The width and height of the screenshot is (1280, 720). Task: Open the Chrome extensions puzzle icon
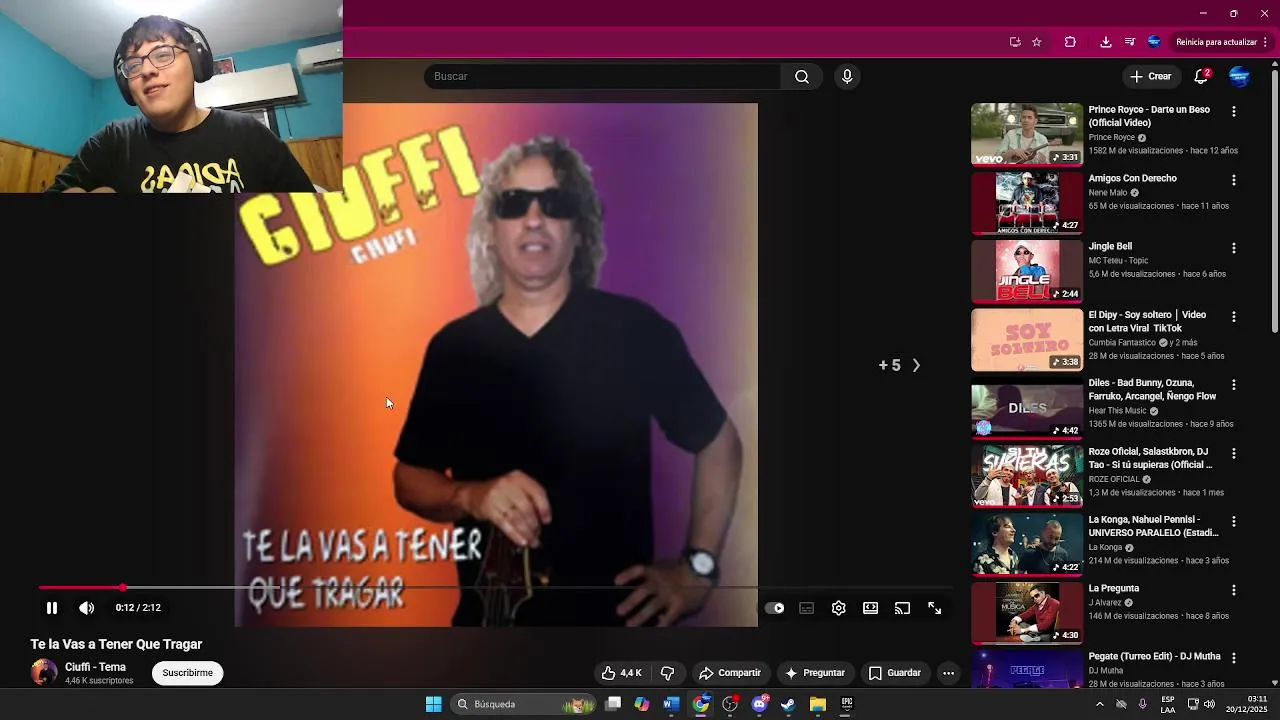tap(1070, 42)
